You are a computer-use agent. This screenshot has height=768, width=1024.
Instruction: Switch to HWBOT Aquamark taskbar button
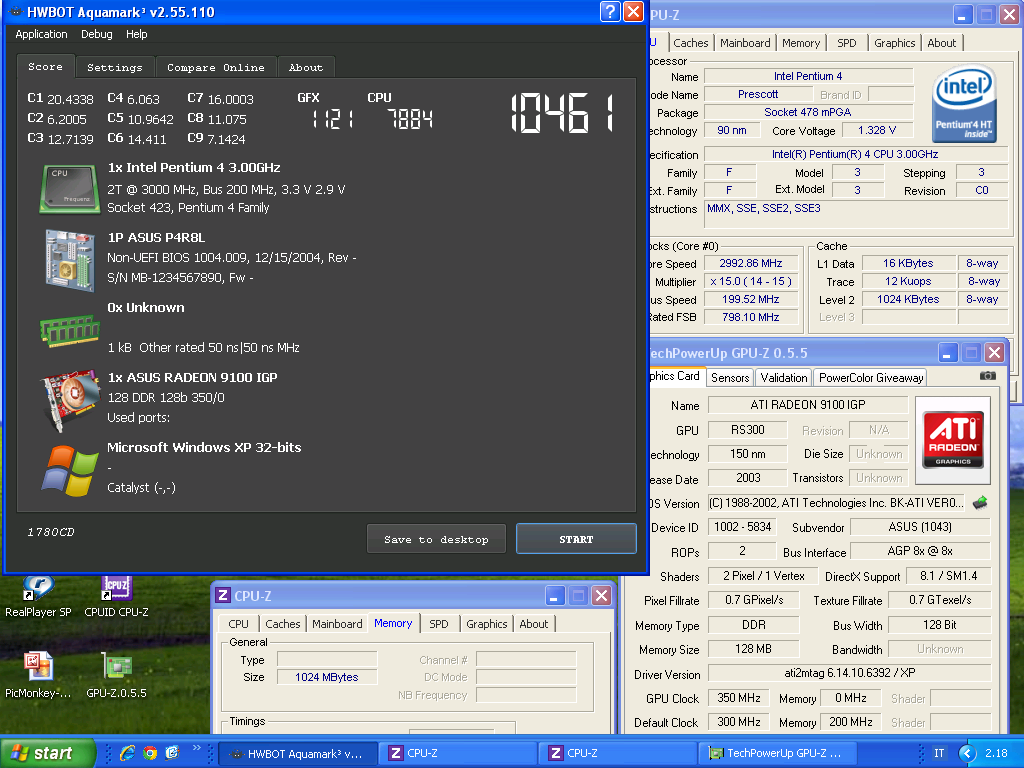(297, 753)
